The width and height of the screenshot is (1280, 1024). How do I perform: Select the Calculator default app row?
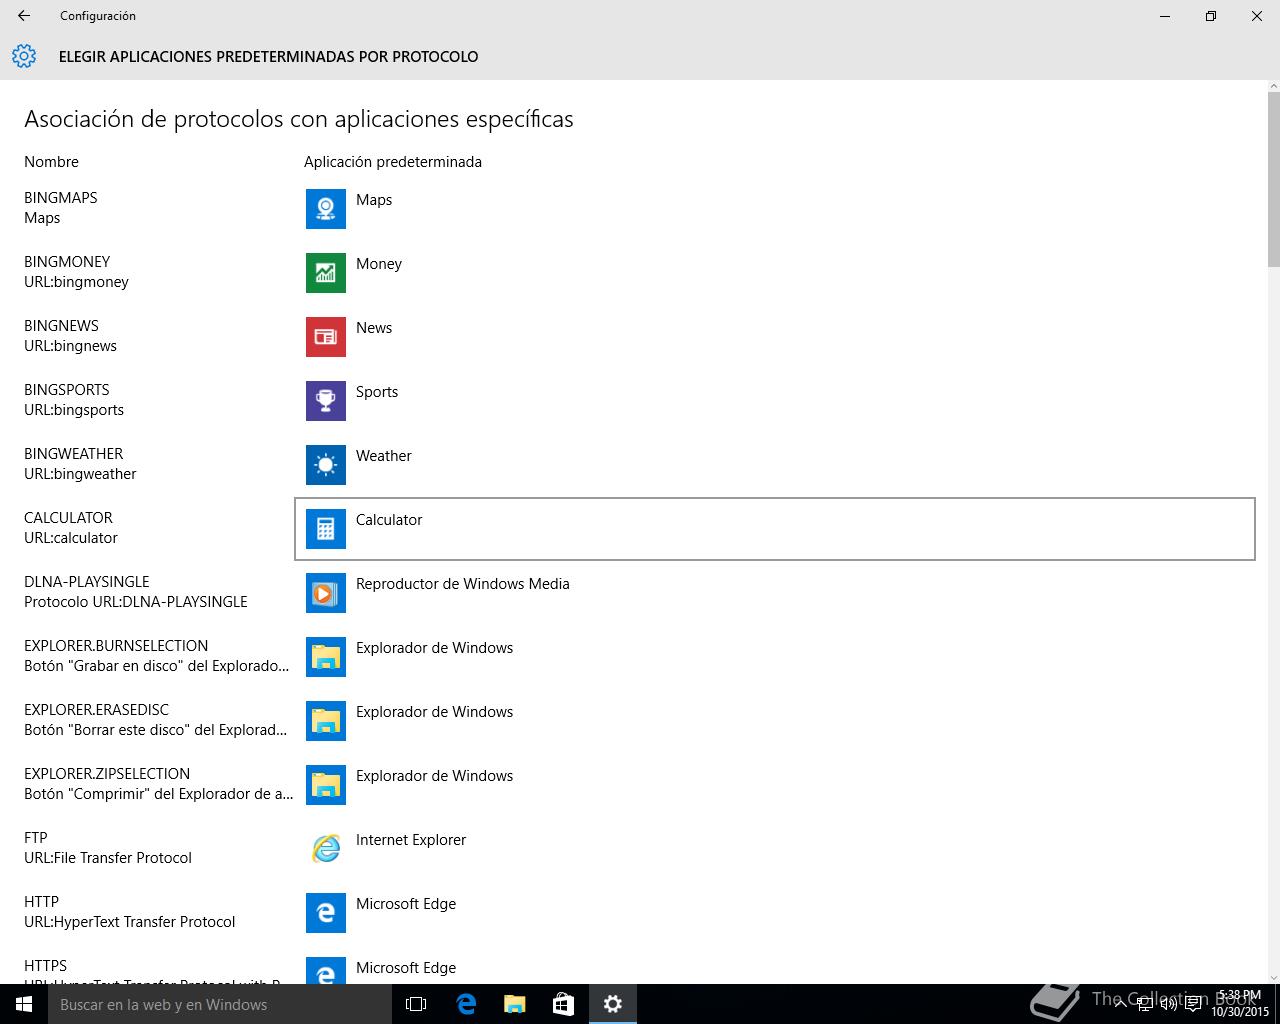775,529
